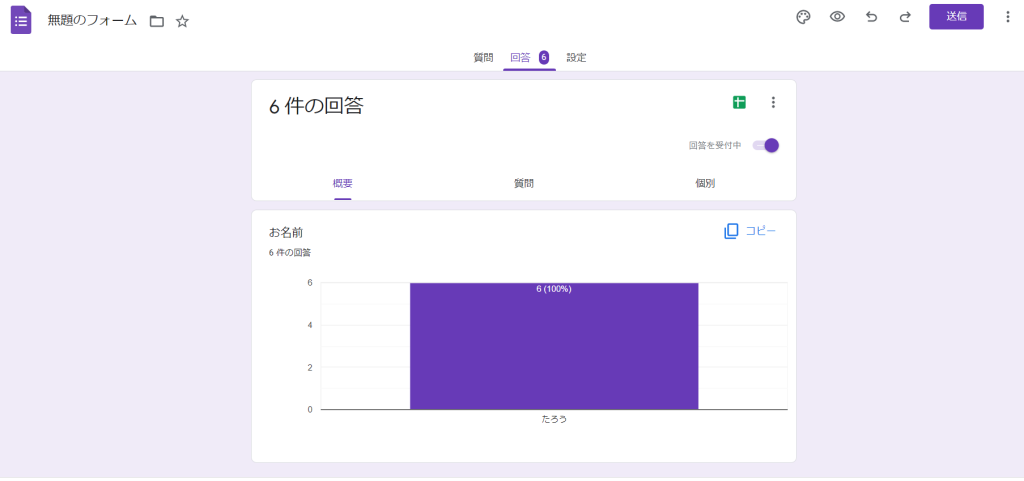The height and width of the screenshot is (481, 1024).
Task: Open the 個別 responses view
Action: tap(705, 184)
